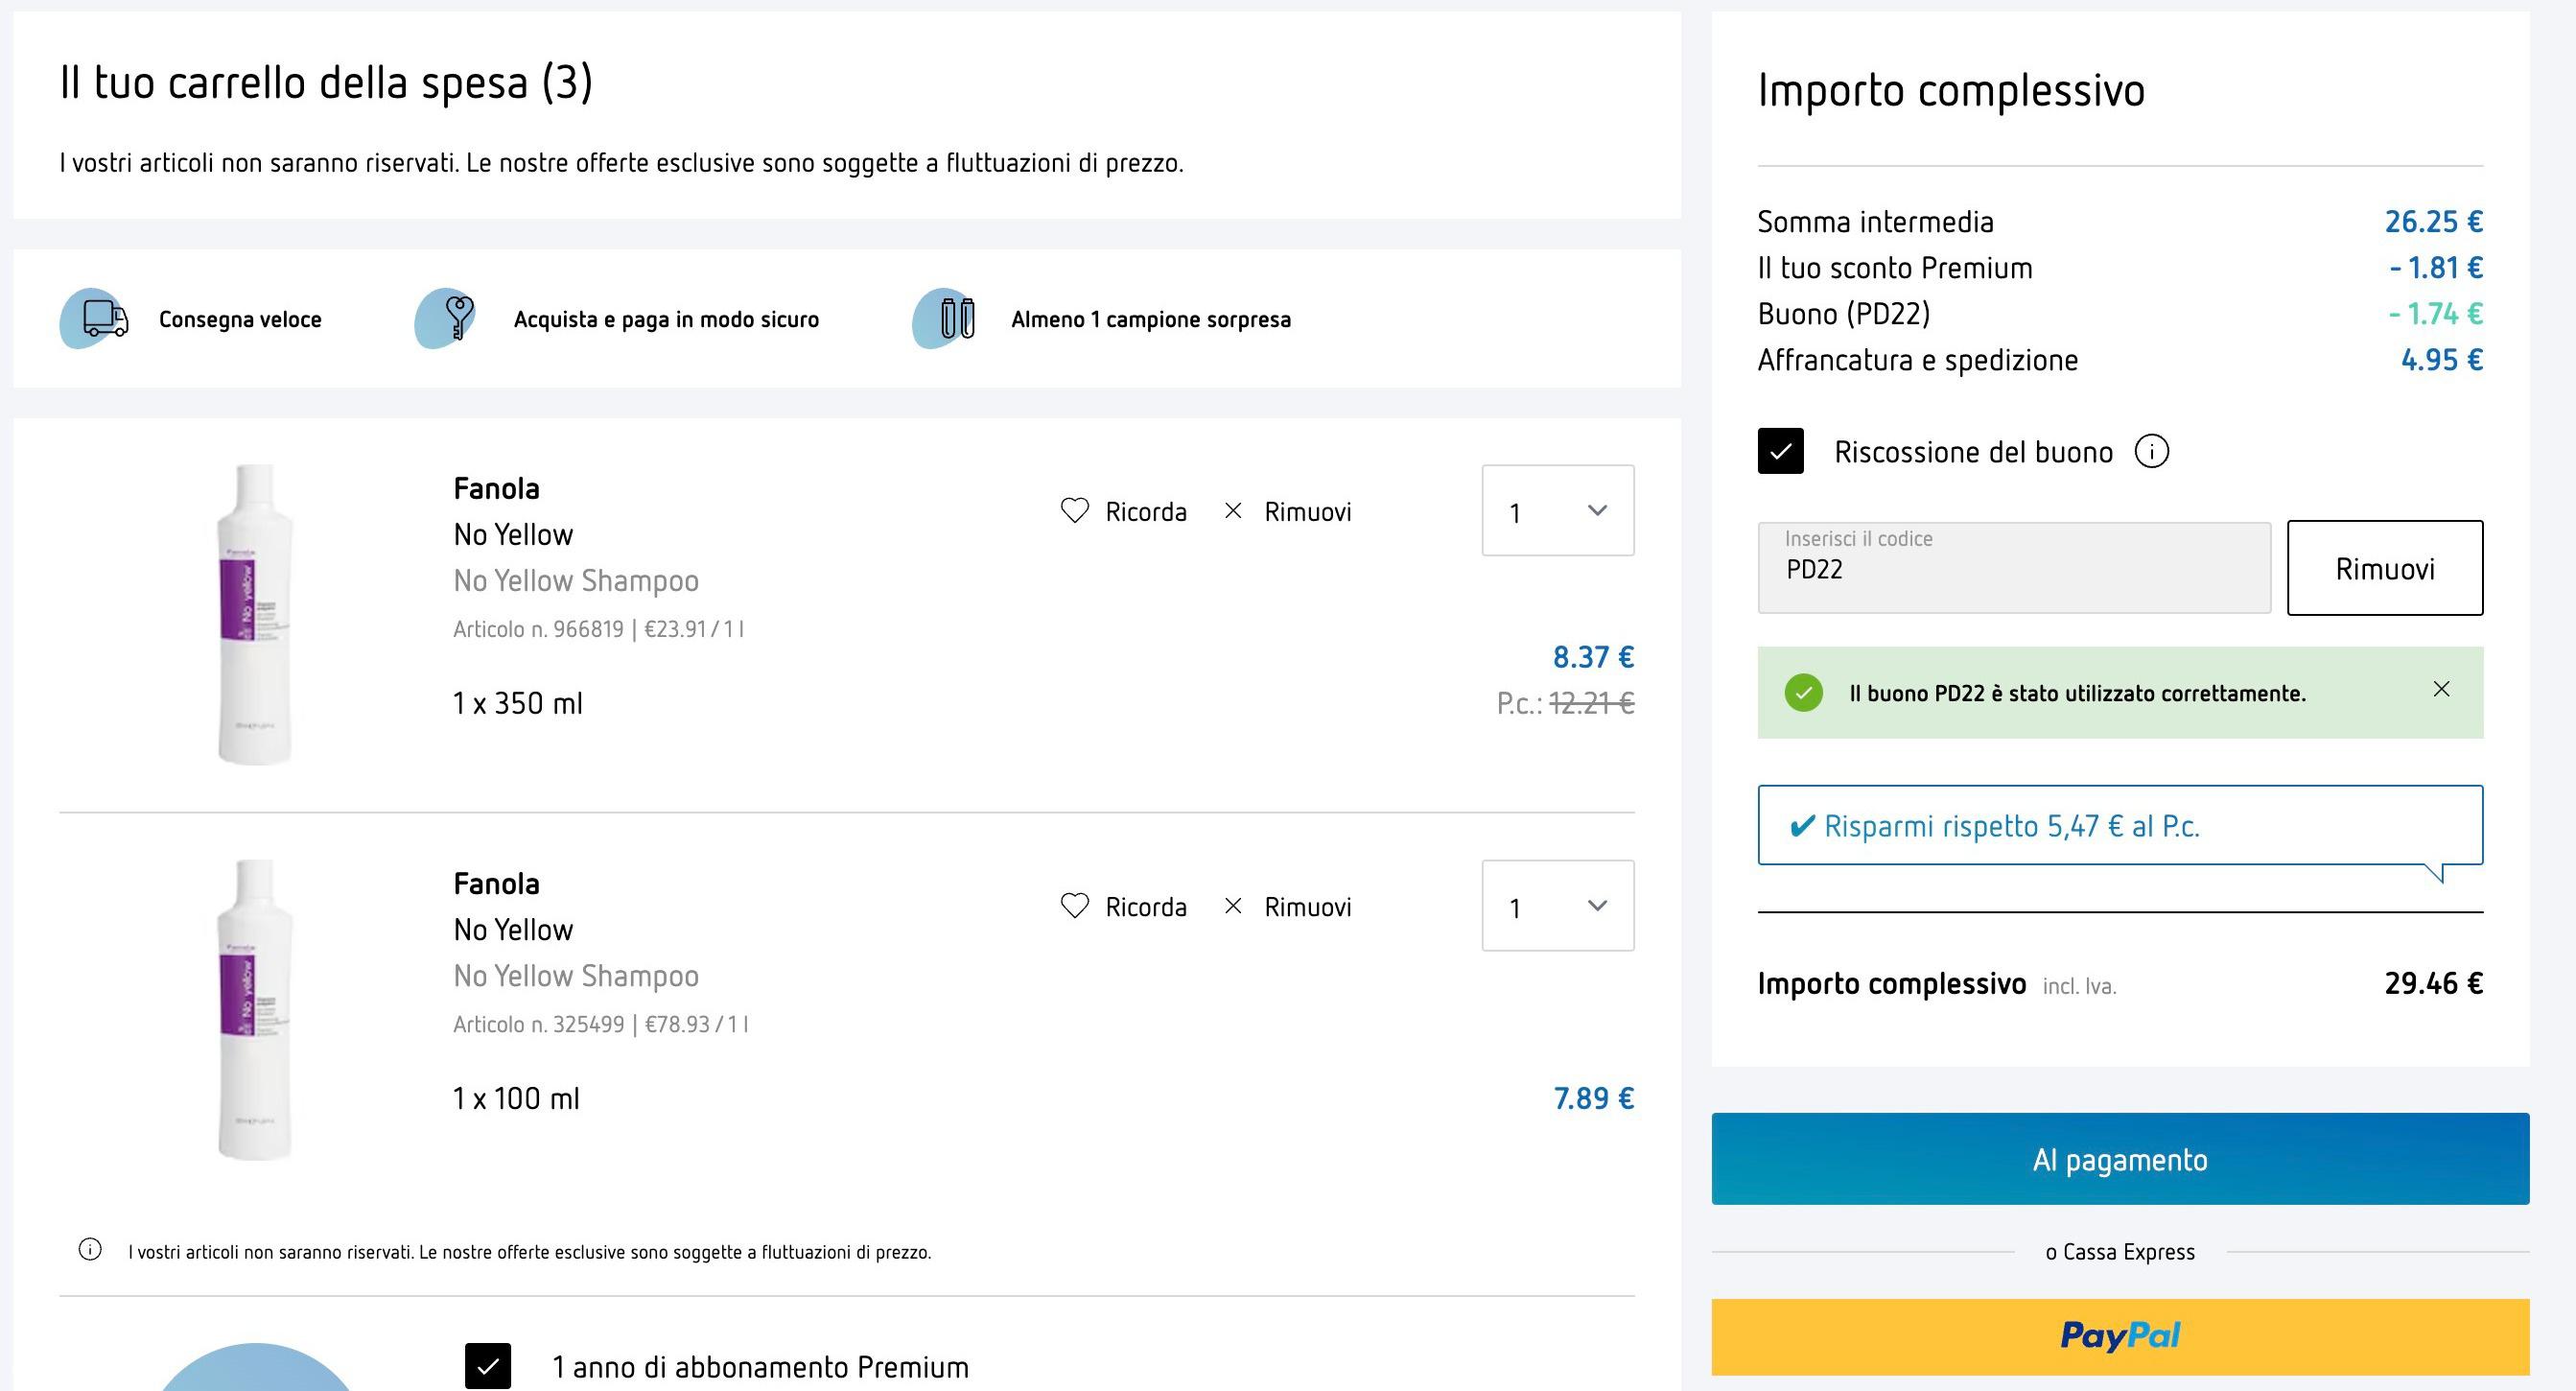Open the info icon beside Riscossione del buono
The image size is (2576, 1391).
2152,451
